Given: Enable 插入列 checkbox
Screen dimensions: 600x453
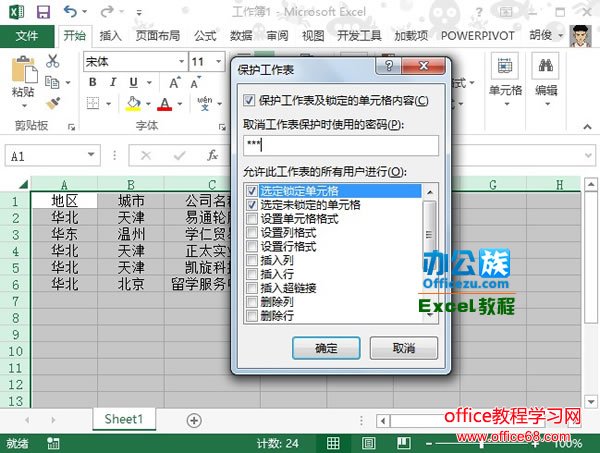Looking at the screenshot, I should 252,260.
